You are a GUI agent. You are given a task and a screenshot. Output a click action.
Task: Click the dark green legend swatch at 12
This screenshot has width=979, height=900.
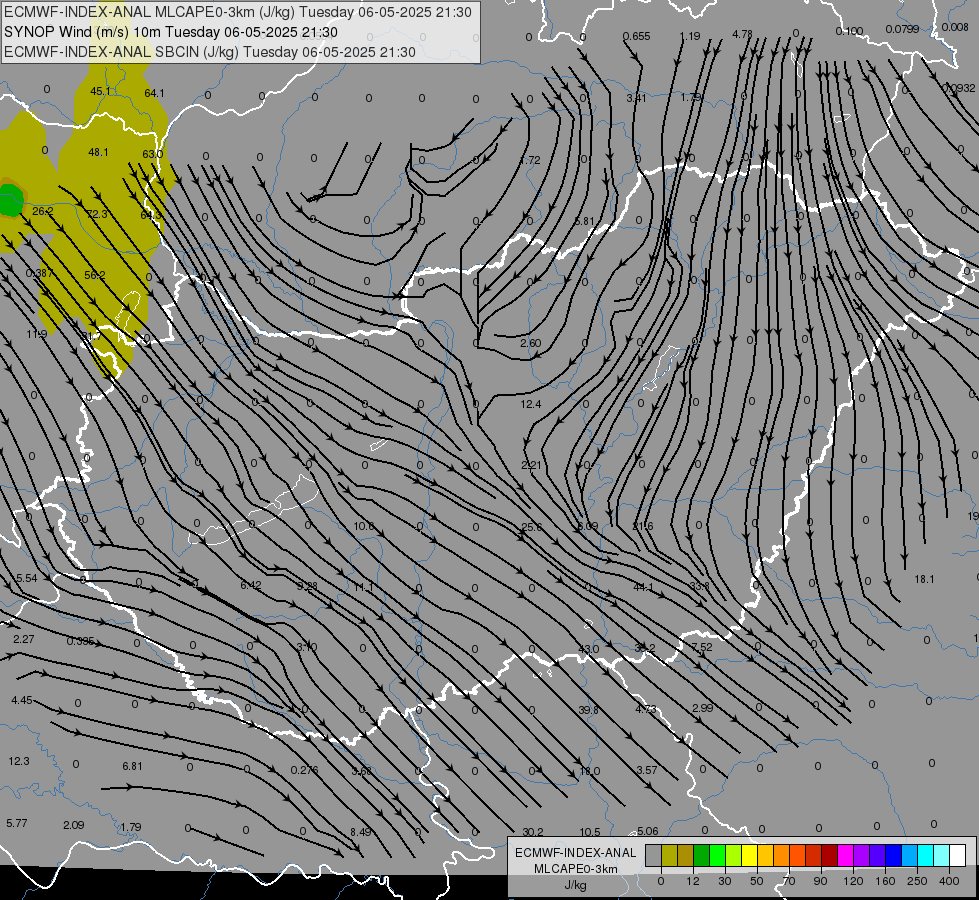[x=701, y=856]
